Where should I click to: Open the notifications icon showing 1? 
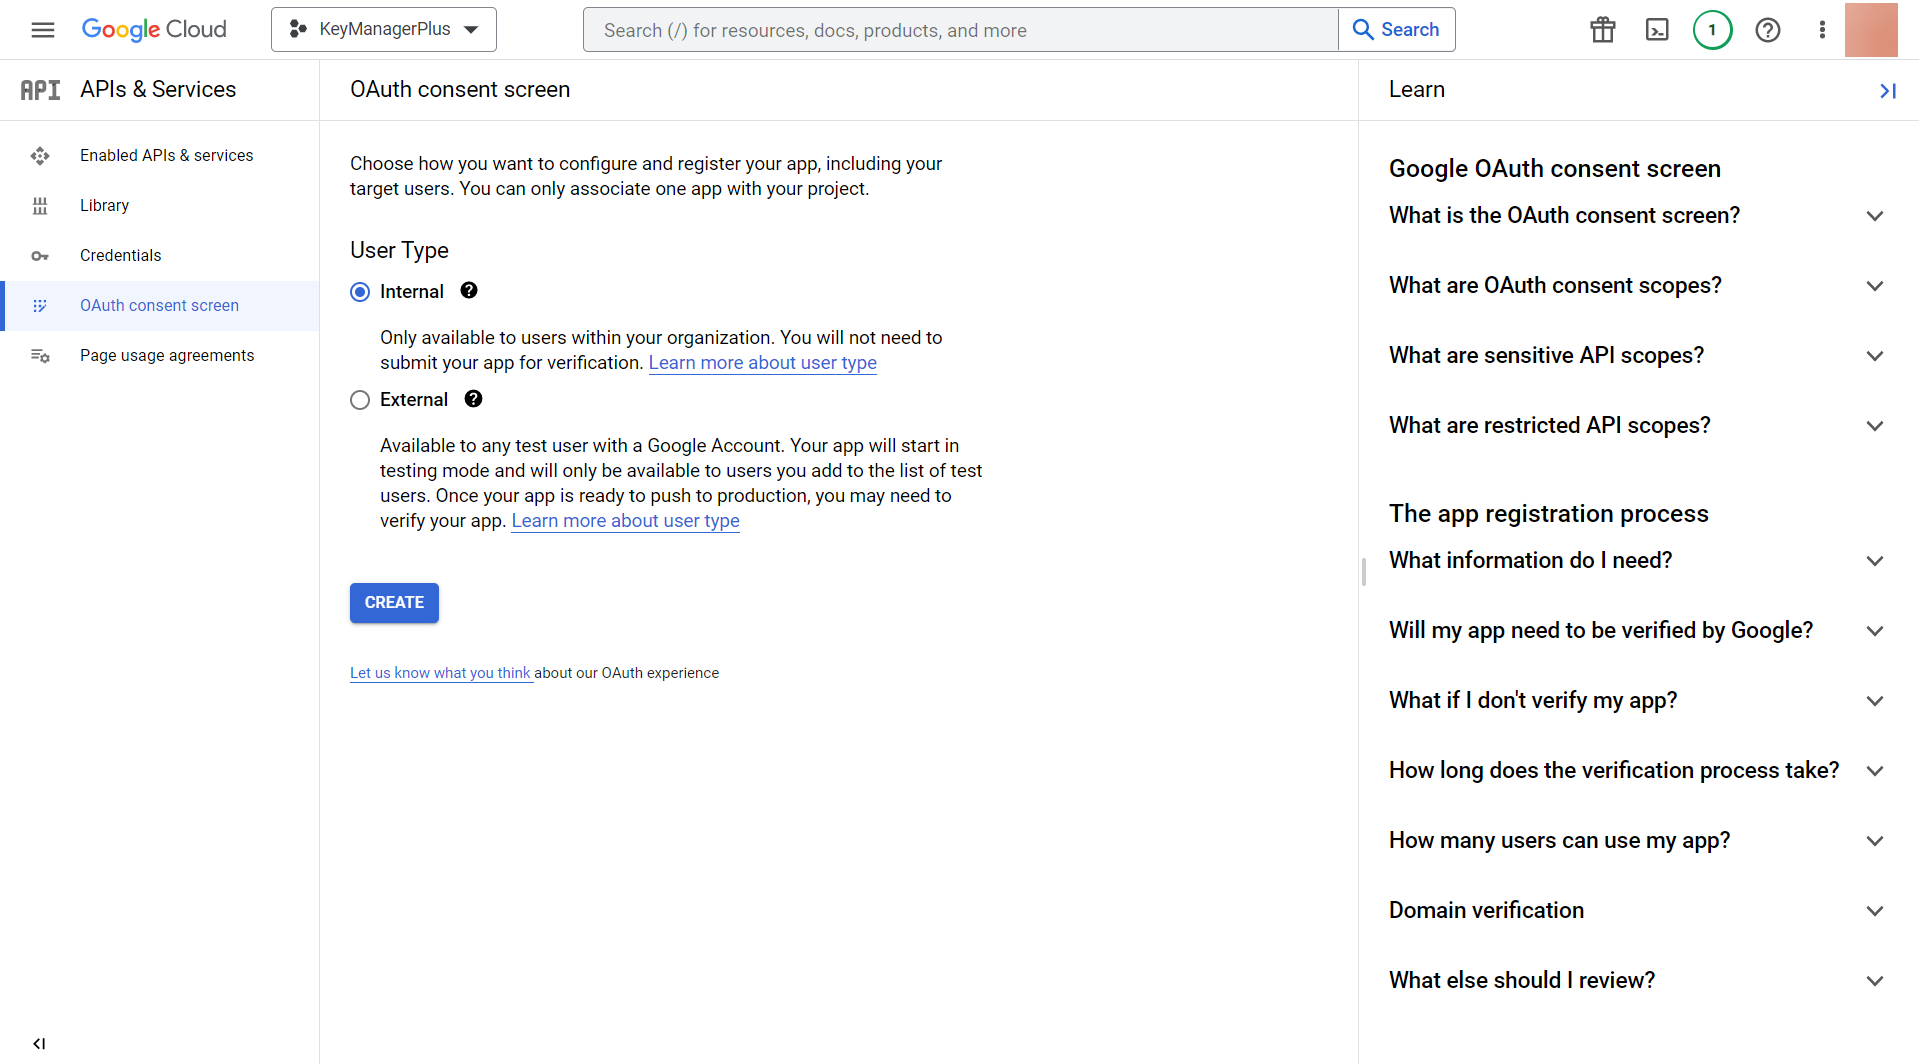1712,30
